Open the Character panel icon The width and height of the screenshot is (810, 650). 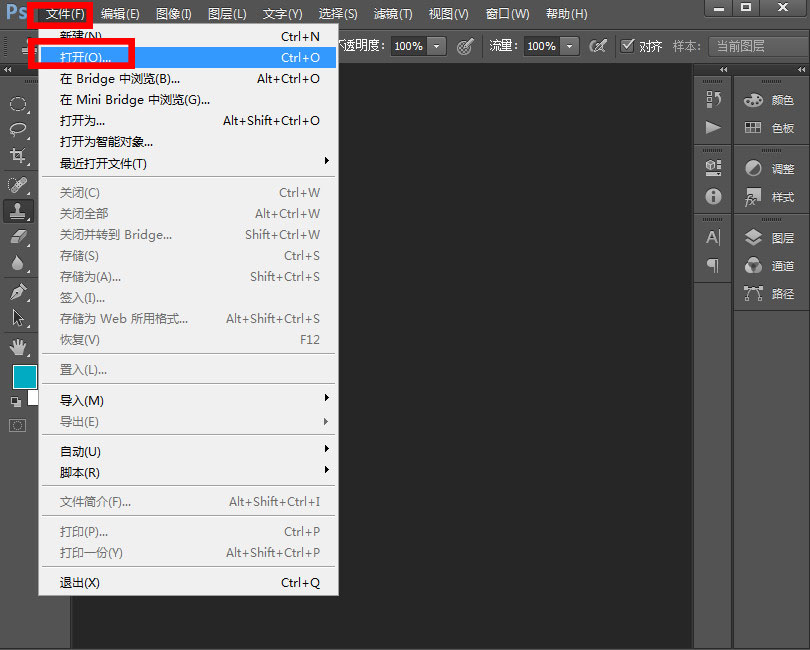tap(713, 237)
